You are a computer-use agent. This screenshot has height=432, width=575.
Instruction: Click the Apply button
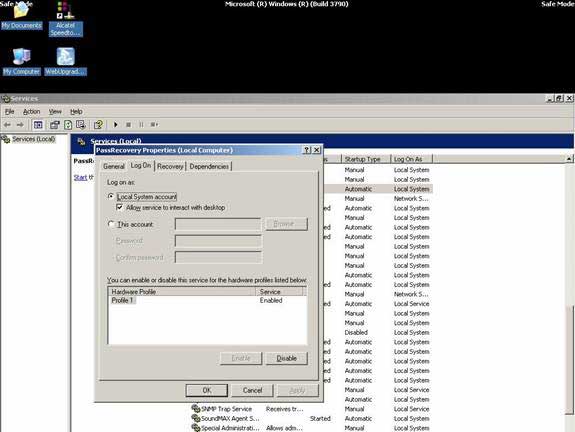[297, 390]
